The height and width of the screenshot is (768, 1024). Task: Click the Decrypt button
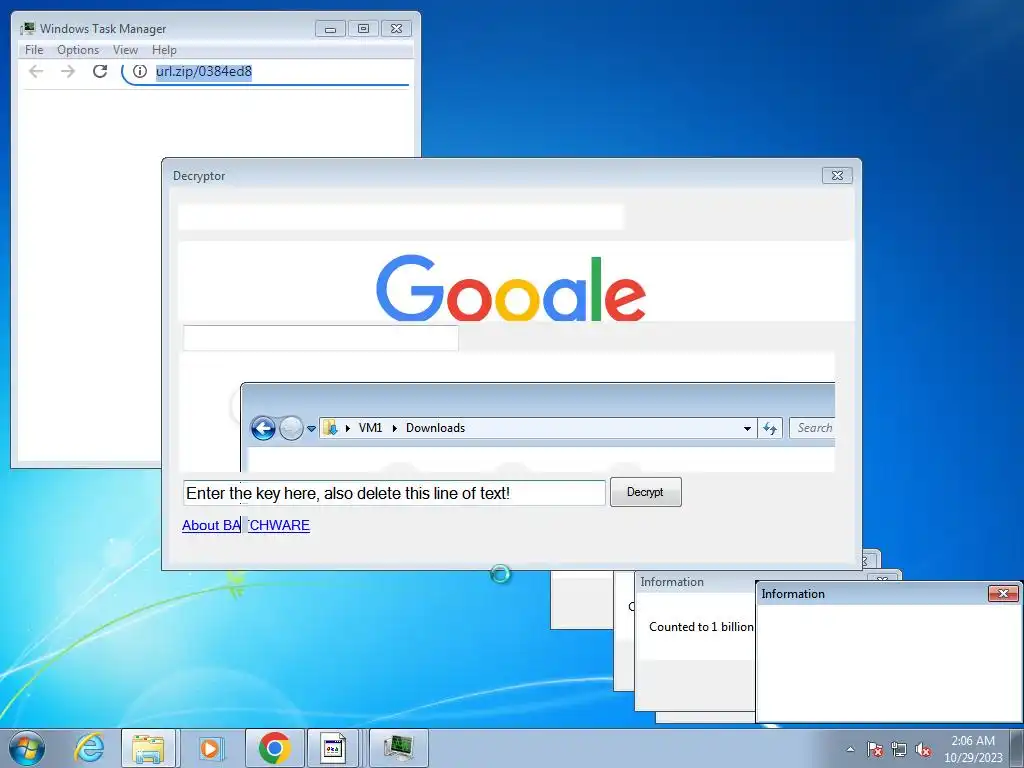tap(645, 492)
